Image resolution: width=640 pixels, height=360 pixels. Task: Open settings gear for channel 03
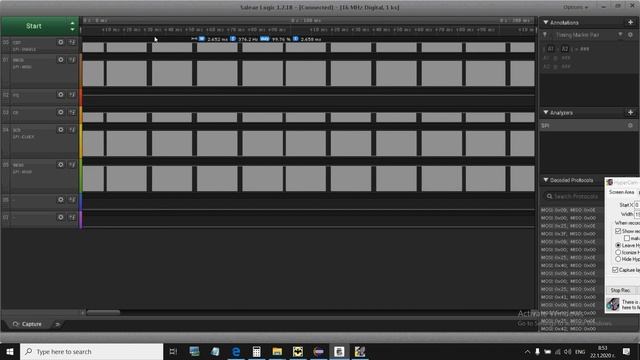point(60,112)
